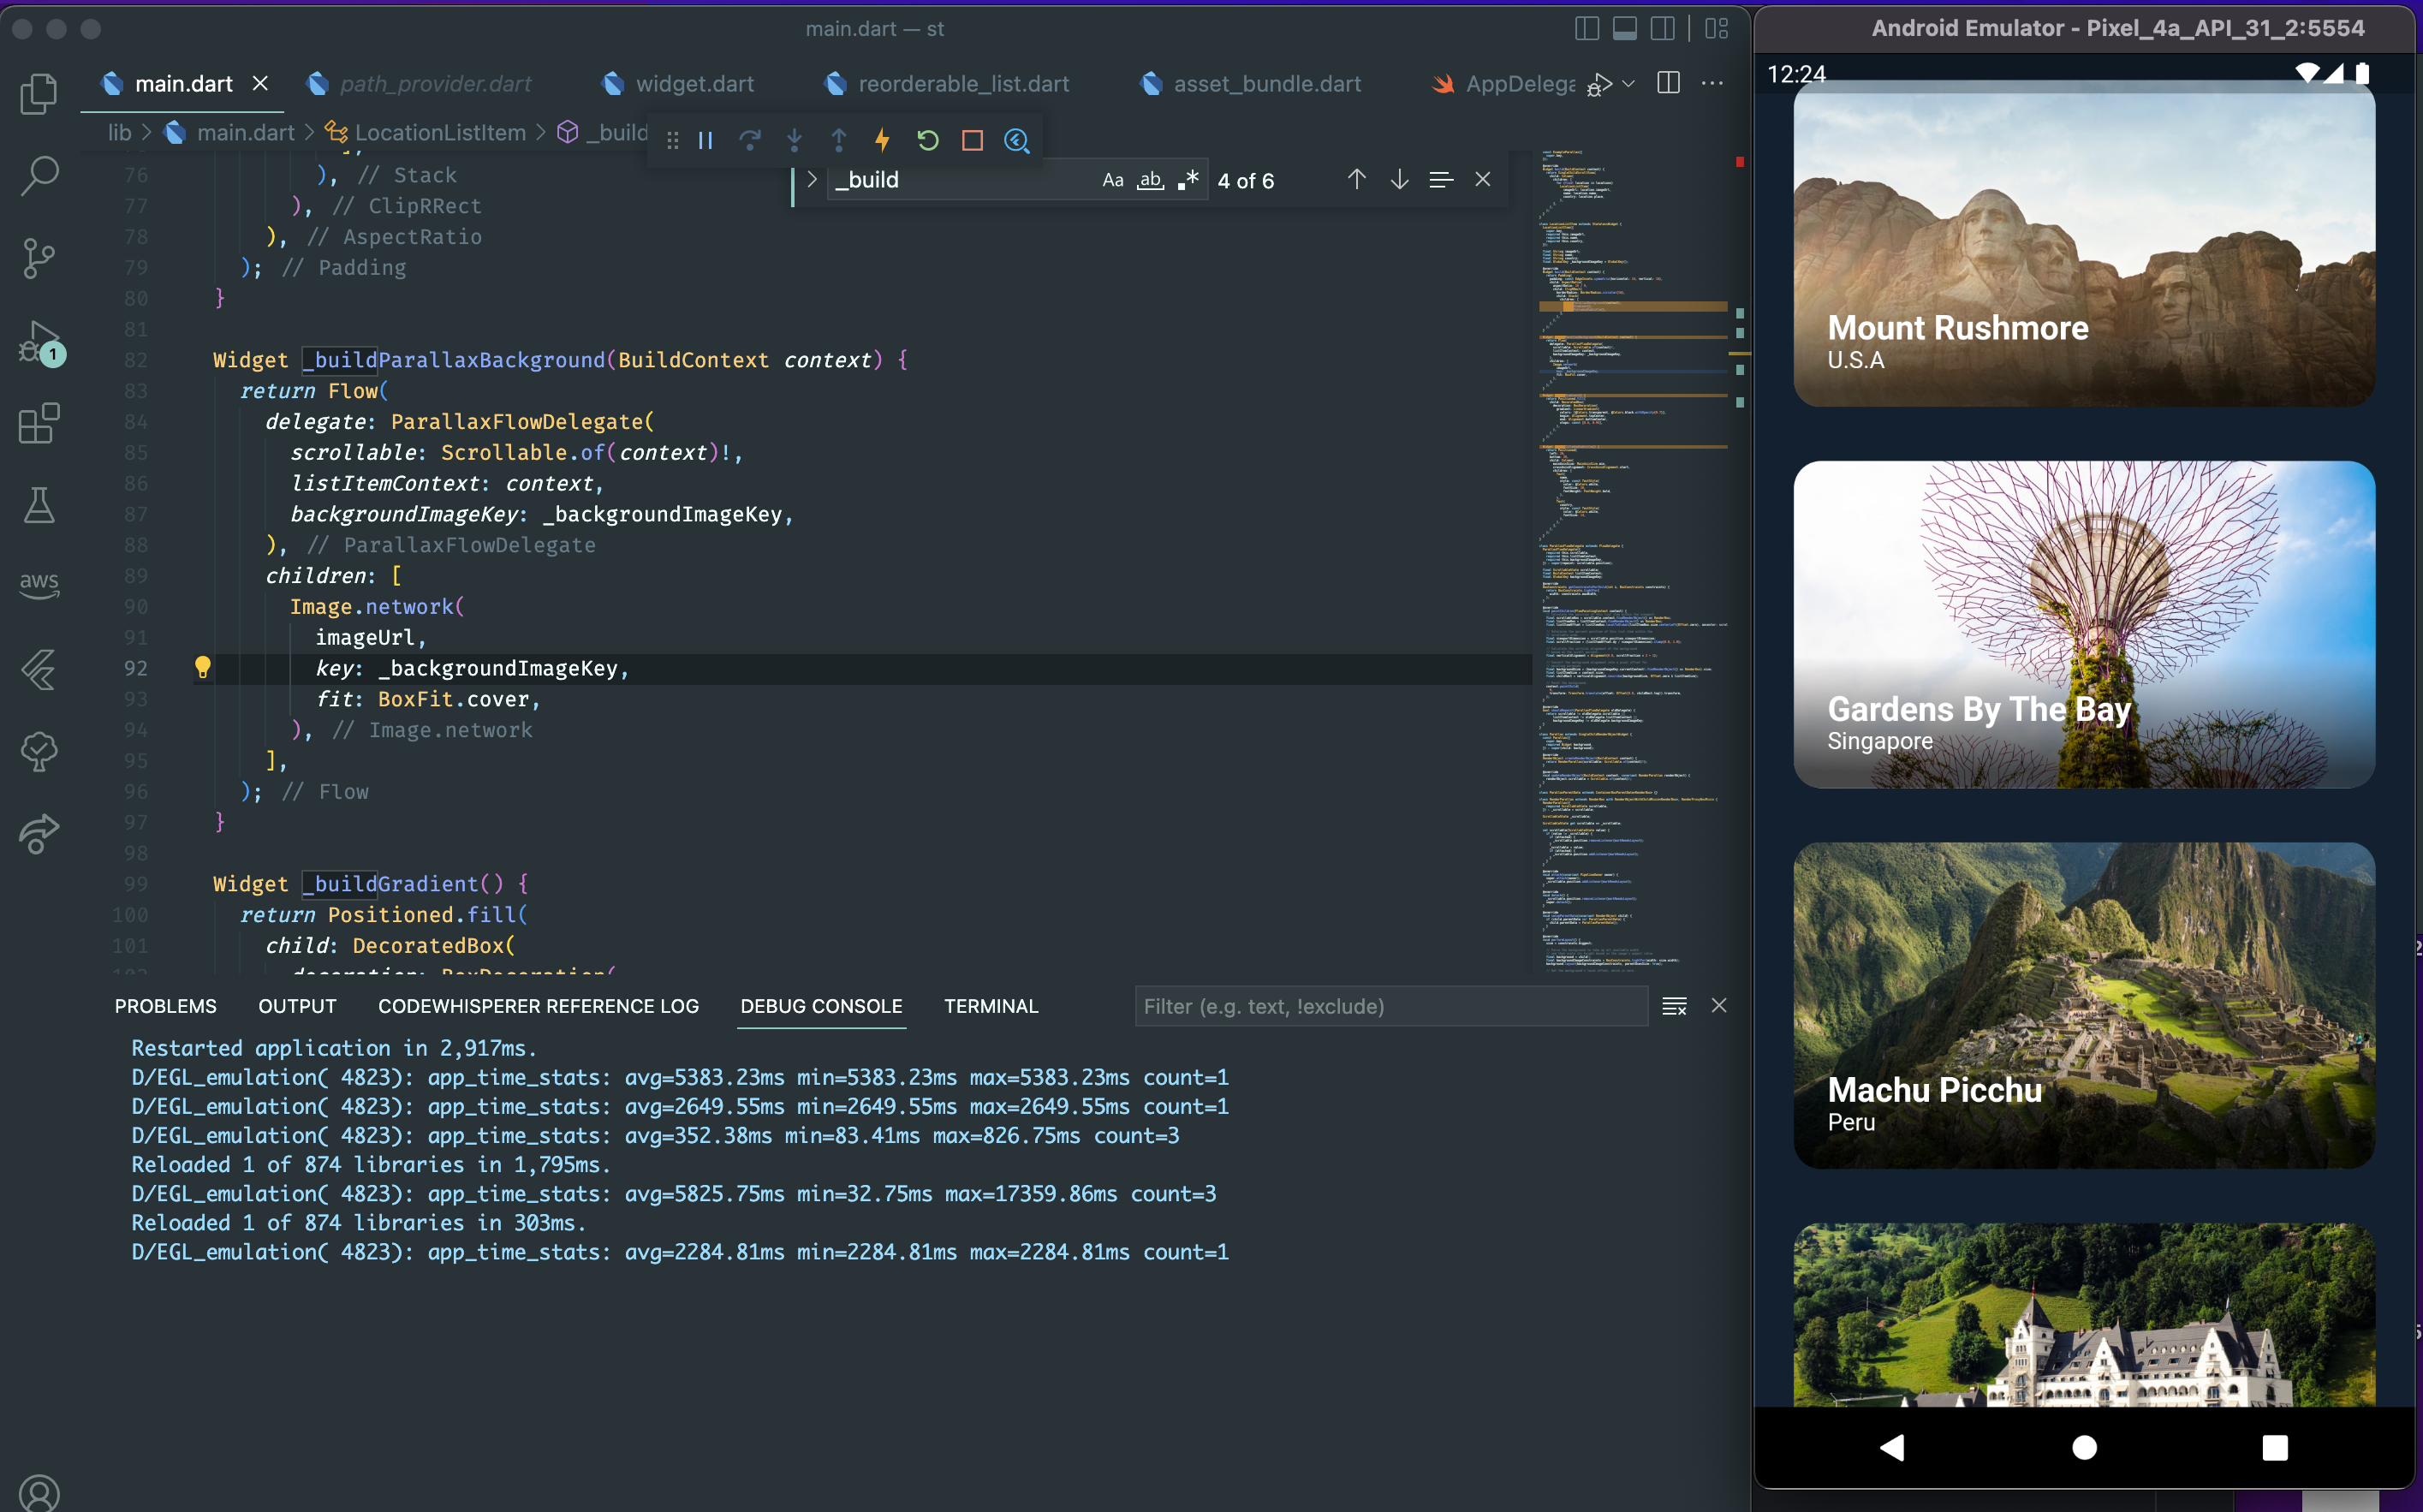Viewport: 2423px width, 1512px height.
Task: Click the hot reload lightning icon
Action: pos(882,141)
